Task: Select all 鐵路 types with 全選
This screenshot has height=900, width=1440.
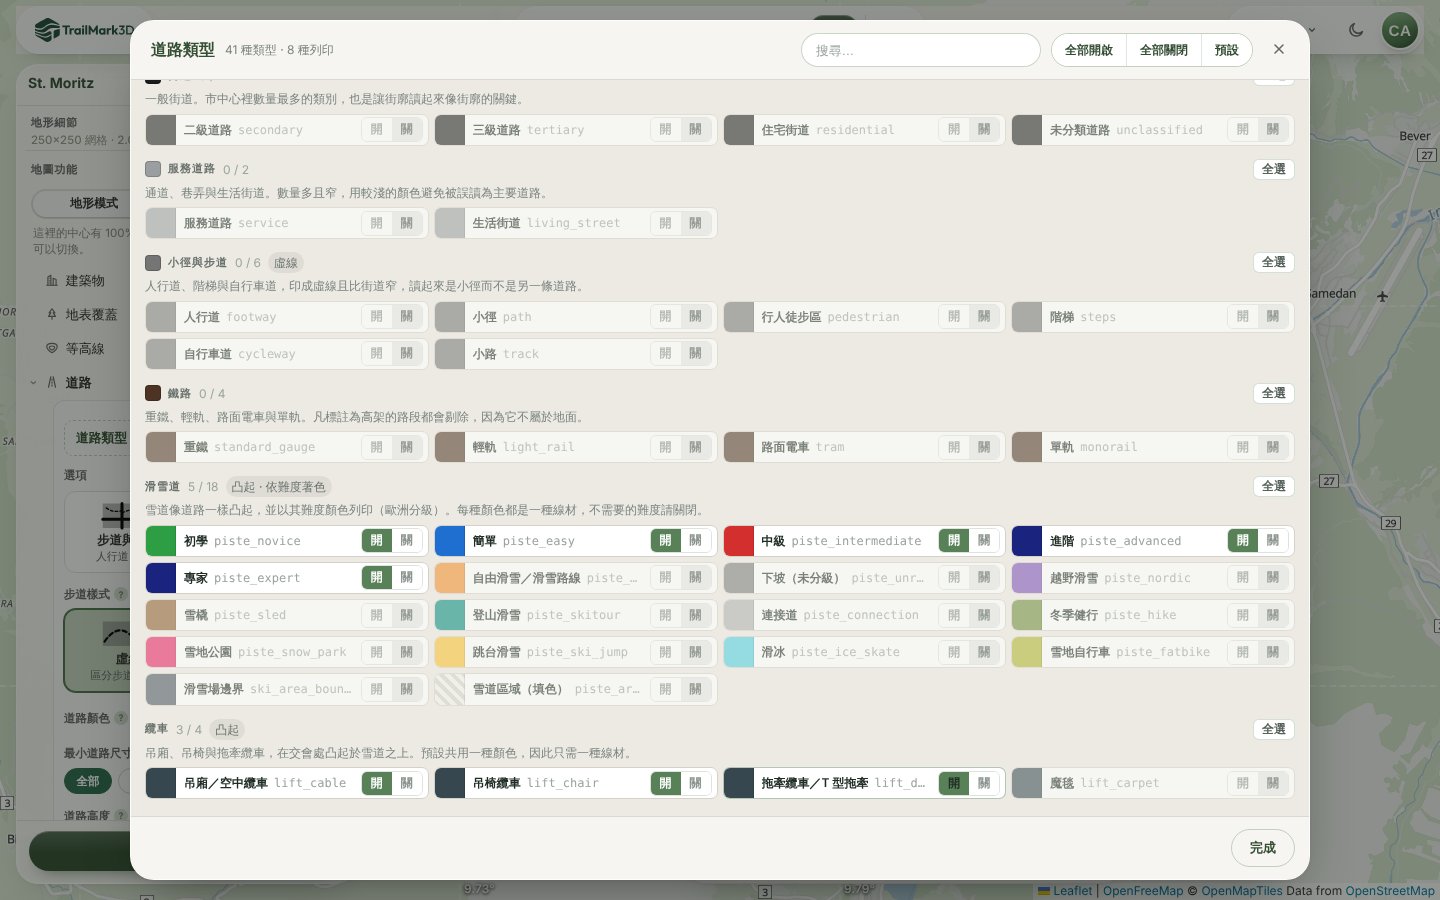Action: (1274, 393)
